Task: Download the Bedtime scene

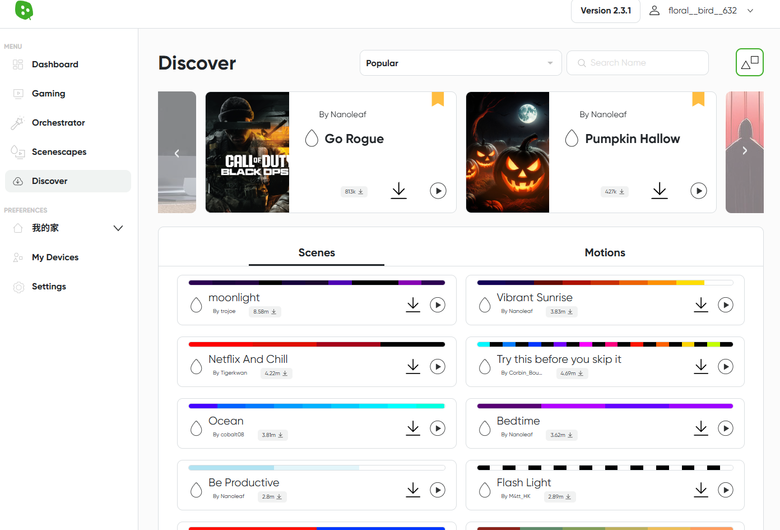Action: [701, 428]
